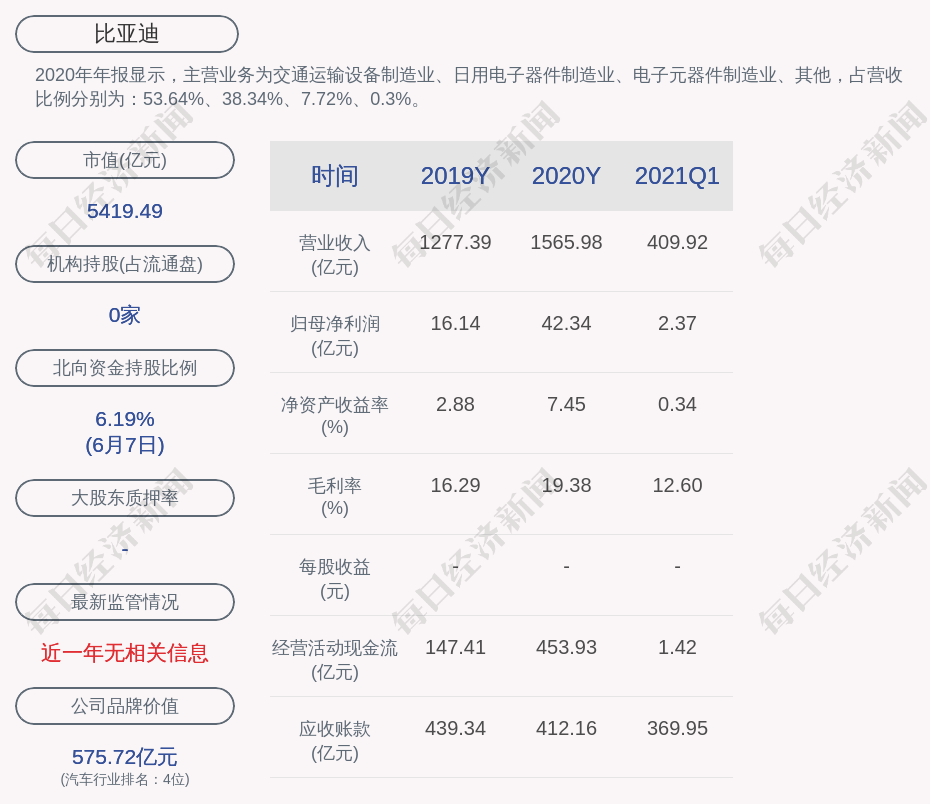Click the 毛利率(%) row label
This screenshot has width=930, height=804.
335,497
